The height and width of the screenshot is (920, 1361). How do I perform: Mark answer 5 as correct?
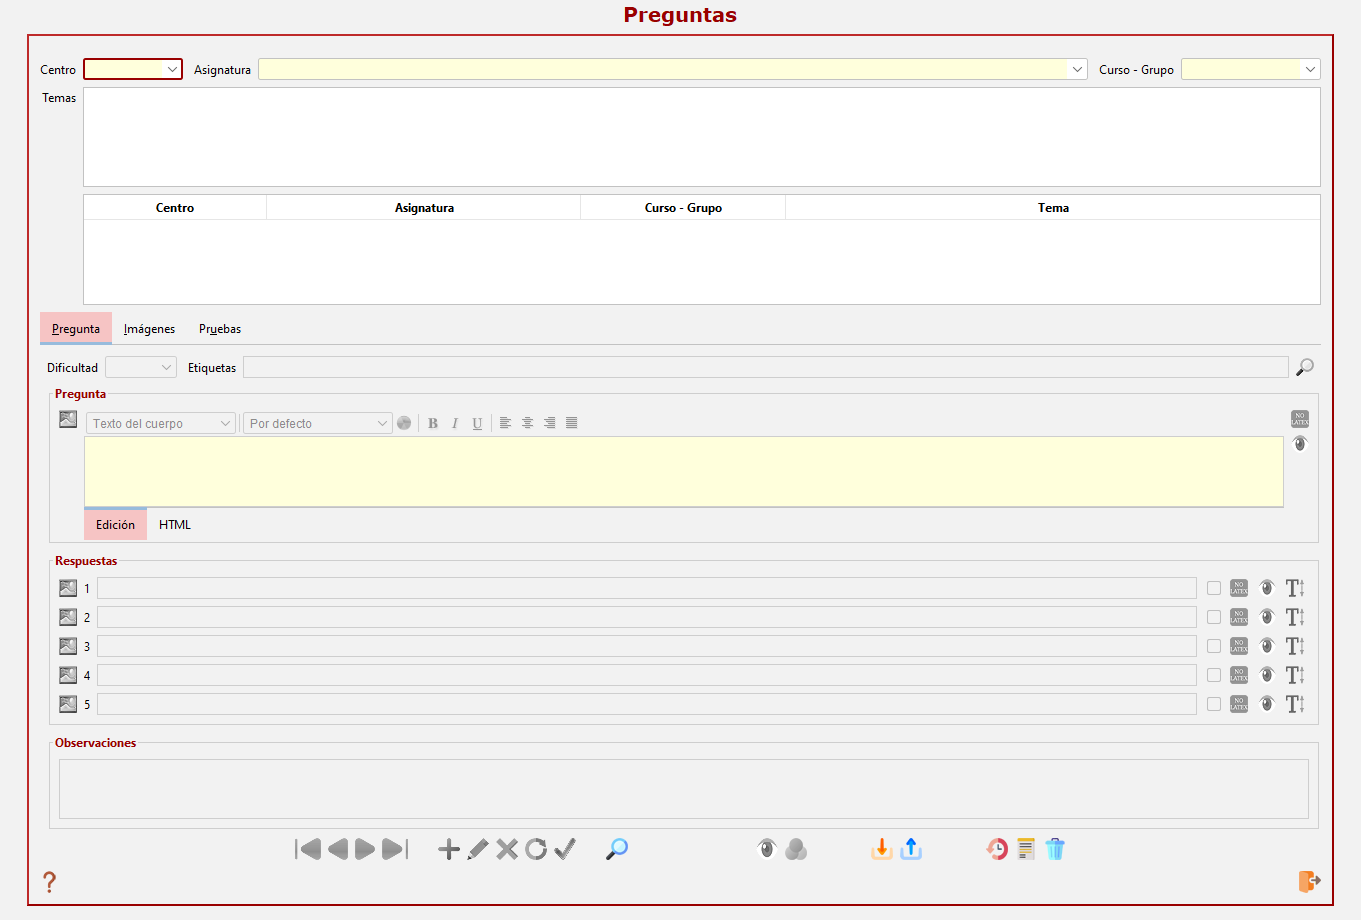tap(1214, 704)
